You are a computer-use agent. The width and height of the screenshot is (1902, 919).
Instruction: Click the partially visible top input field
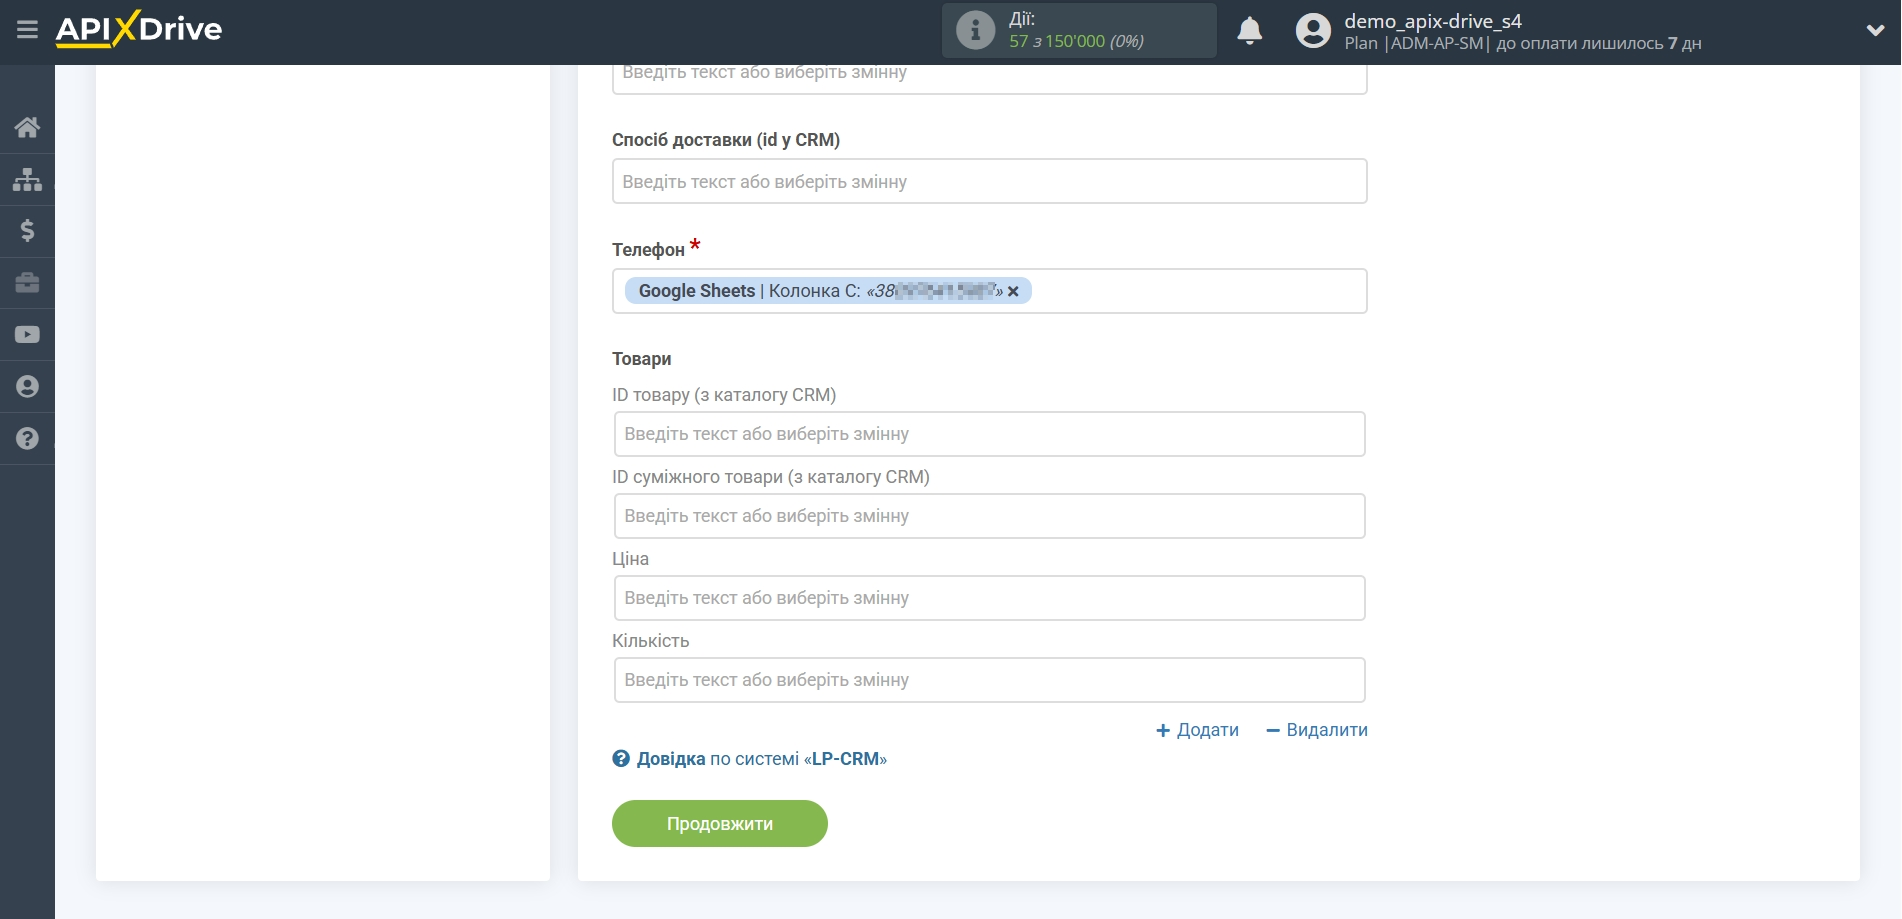pyautogui.click(x=989, y=79)
